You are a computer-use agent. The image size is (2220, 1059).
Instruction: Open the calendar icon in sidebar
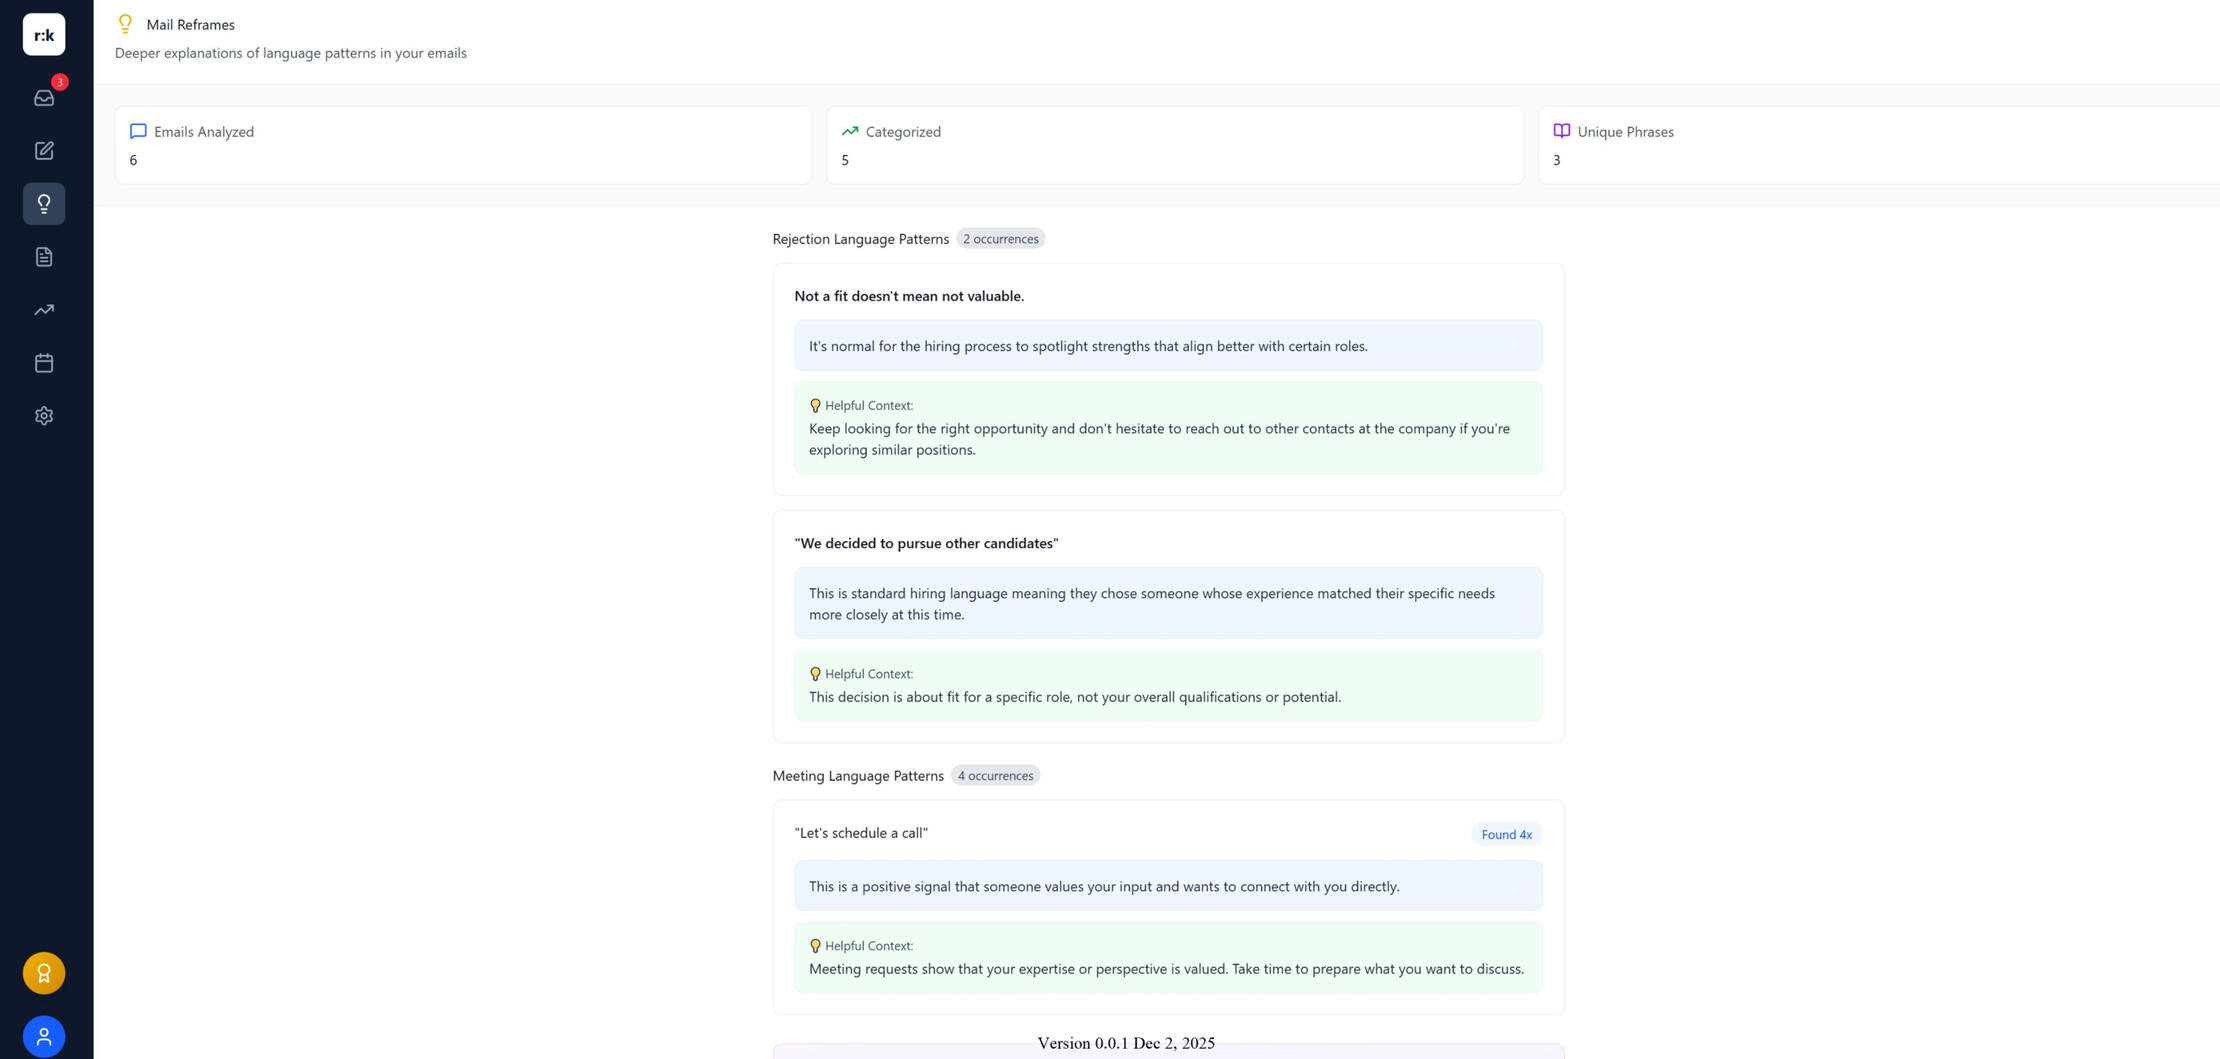click(x=44, y=363)
